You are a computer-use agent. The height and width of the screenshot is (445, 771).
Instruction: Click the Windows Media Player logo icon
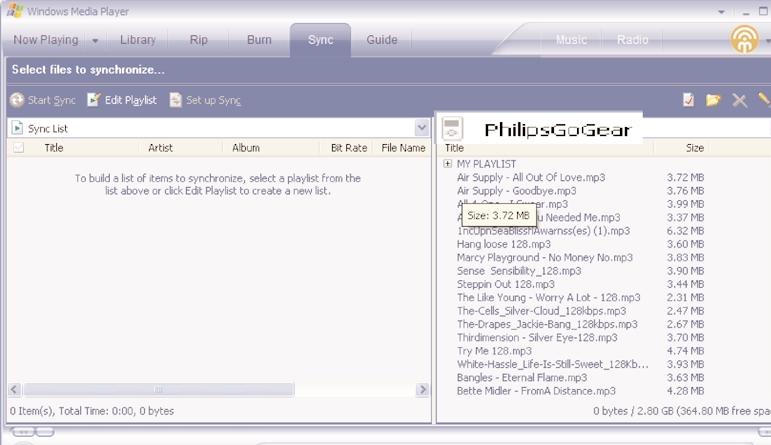click(x=15, y=10)
